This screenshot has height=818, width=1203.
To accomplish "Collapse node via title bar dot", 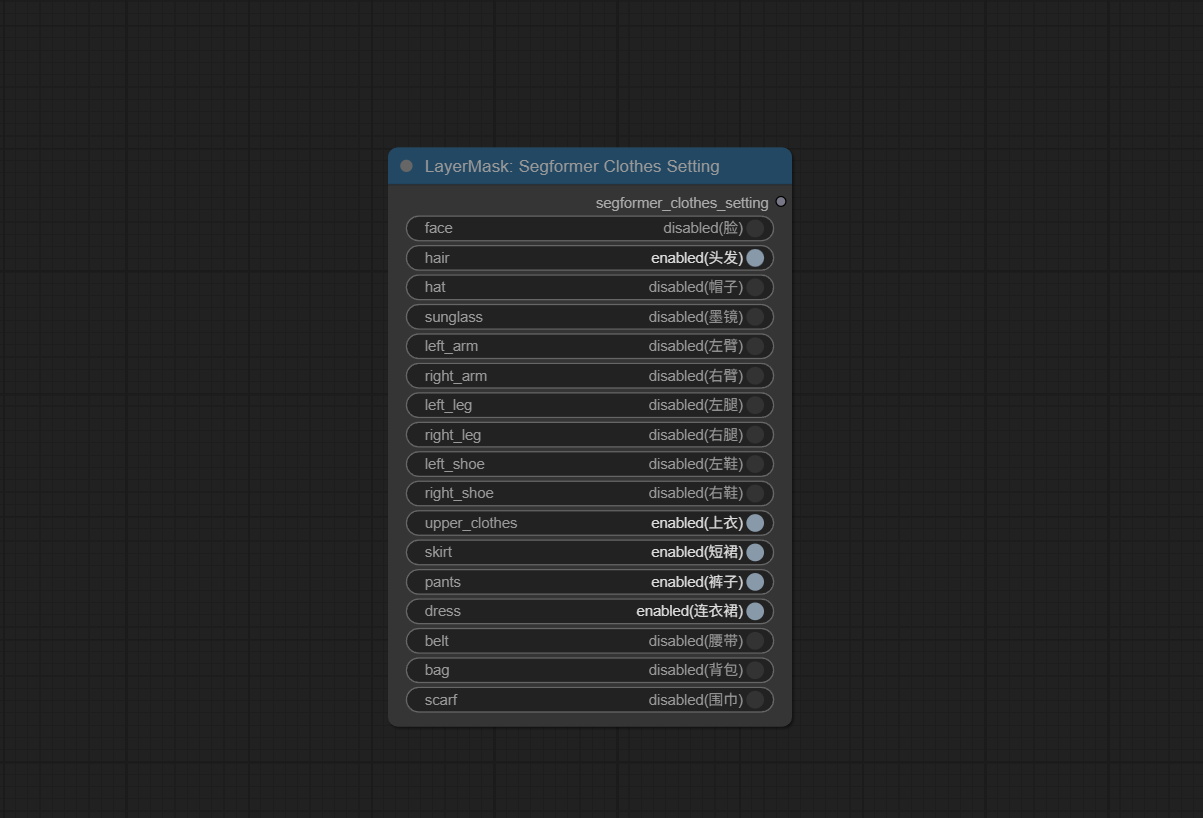I will coord(406,166).
